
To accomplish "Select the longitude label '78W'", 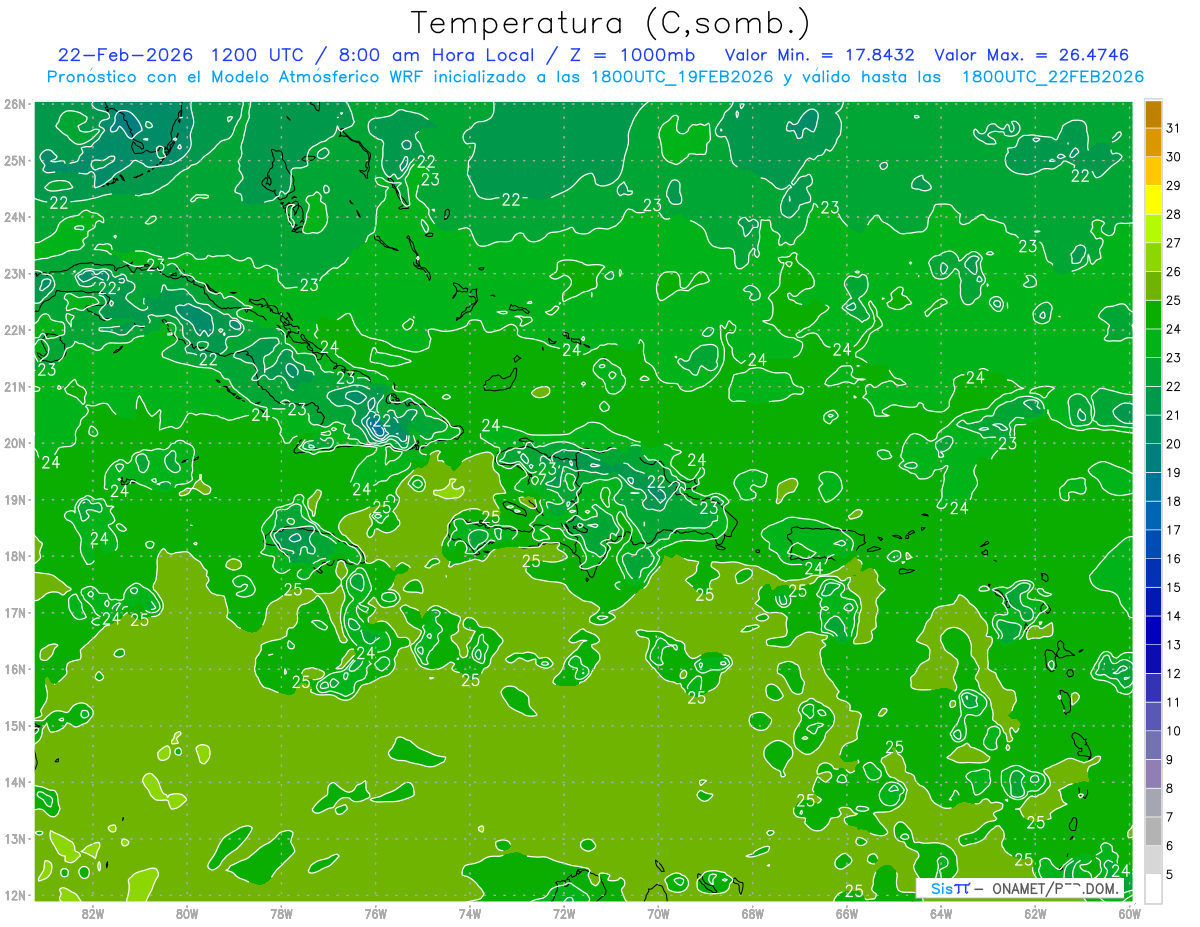I will click(x=281, y=913).
